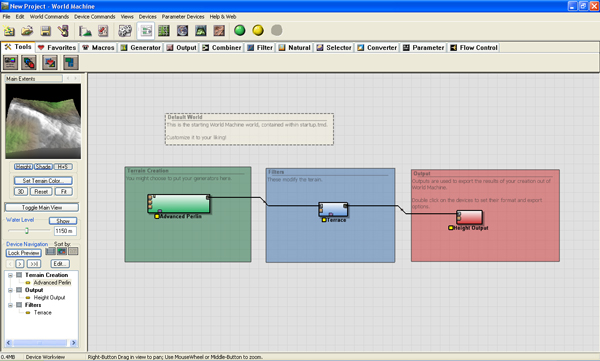Click the next extents arrow by Main Extents

click(75, 78)
